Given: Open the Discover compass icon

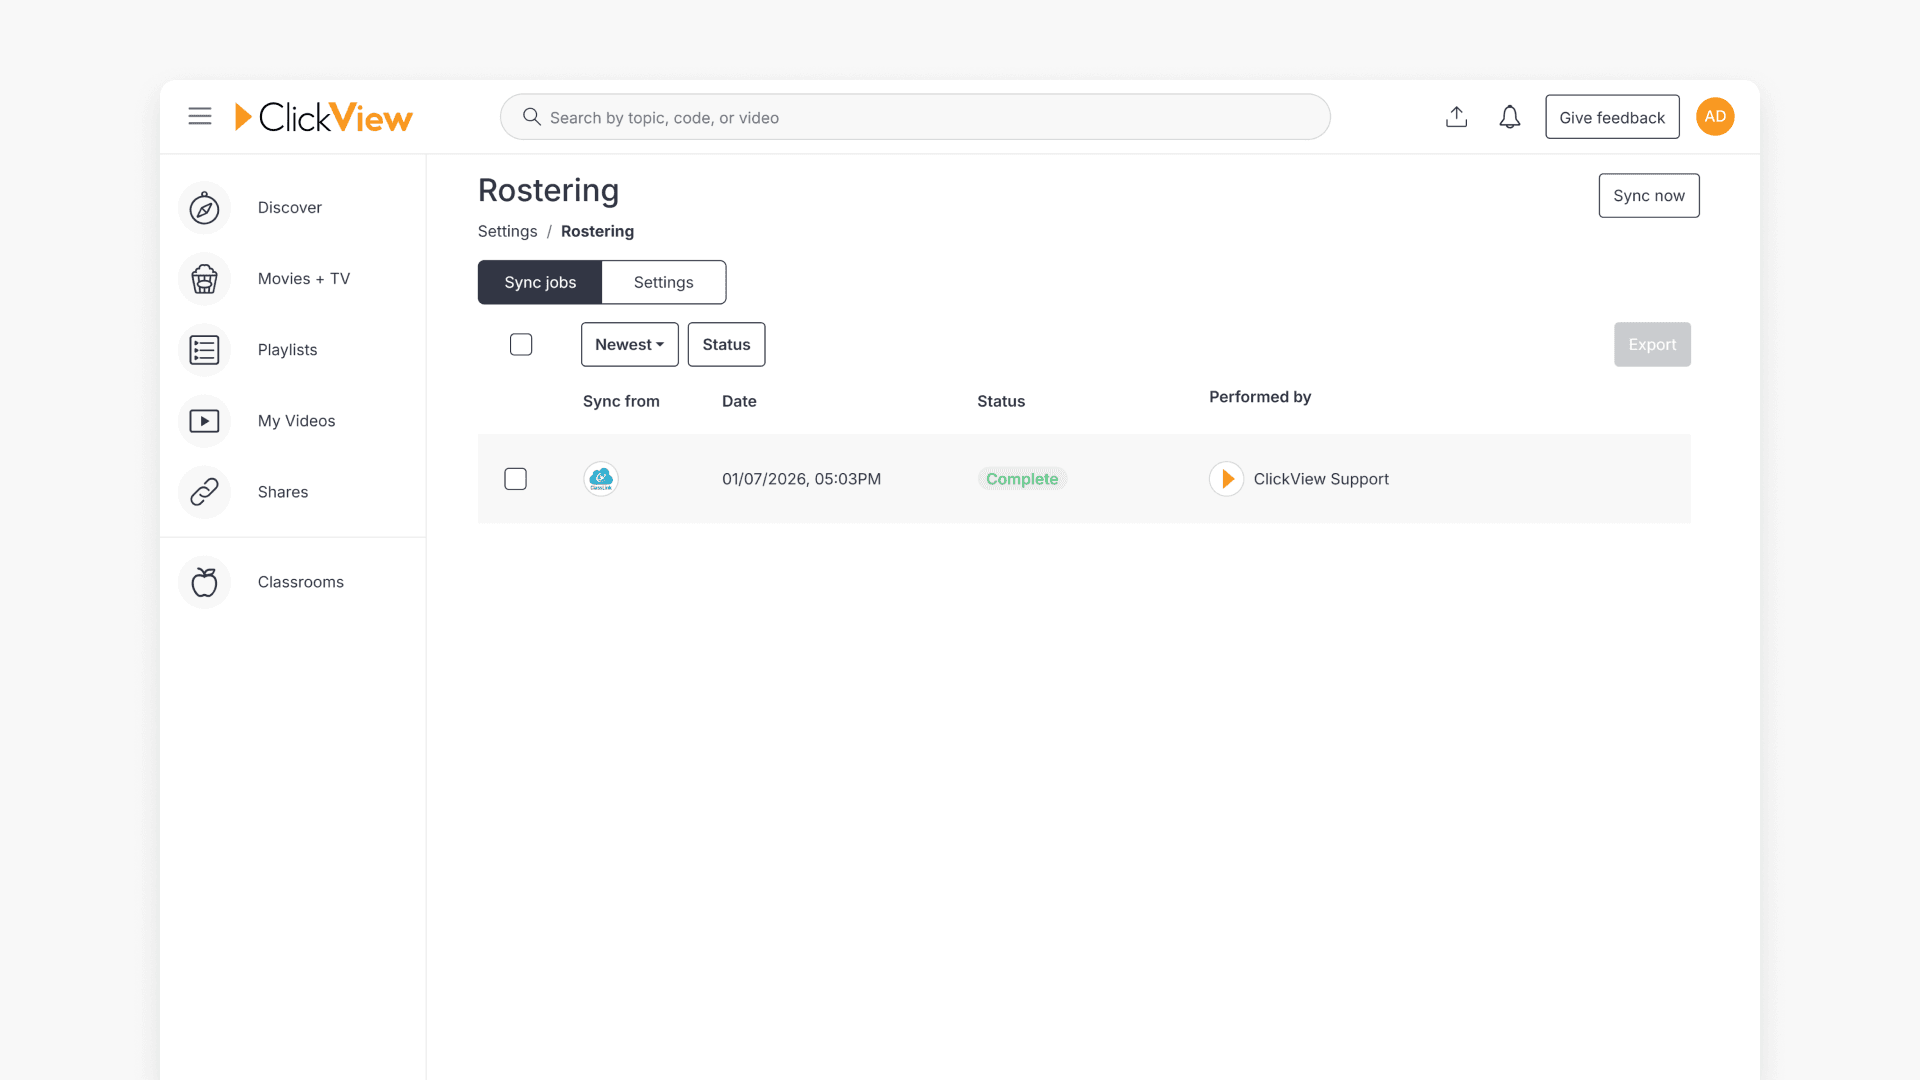Looking at the screenshot, I should 203,208.
